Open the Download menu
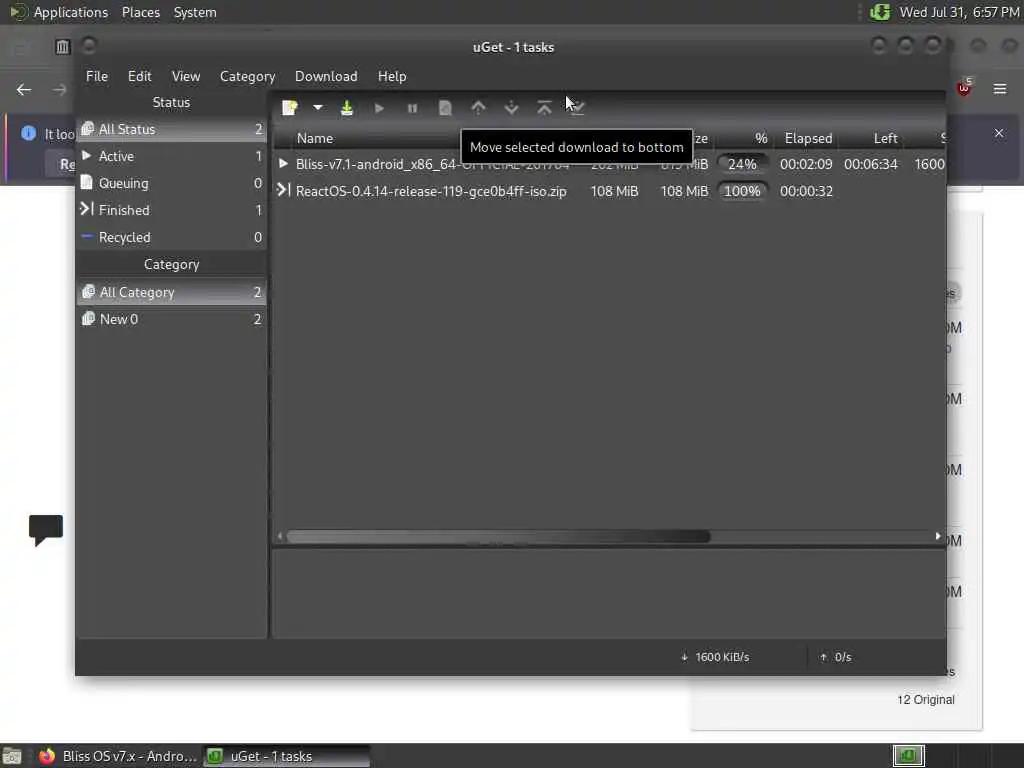1024x768 pixels. click(326, 76)
